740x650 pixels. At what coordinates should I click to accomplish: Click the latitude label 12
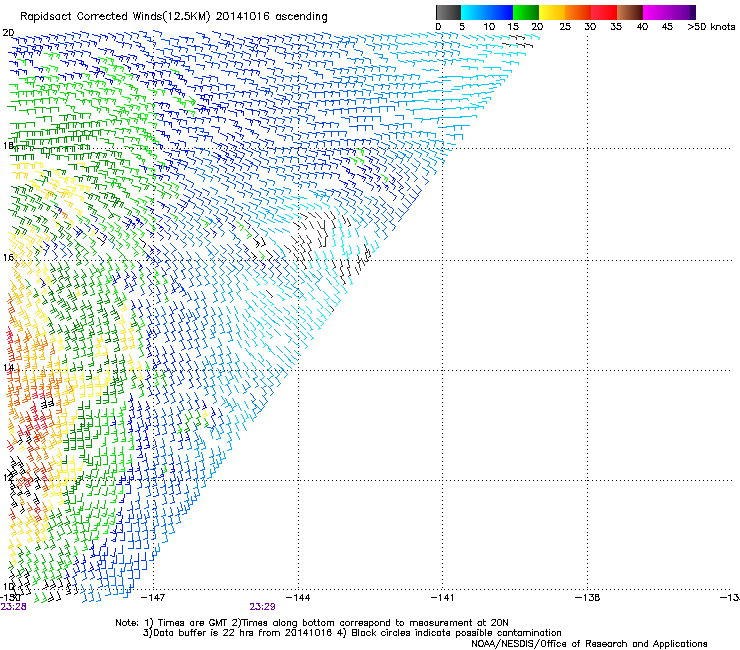click(x=8, y=477)
